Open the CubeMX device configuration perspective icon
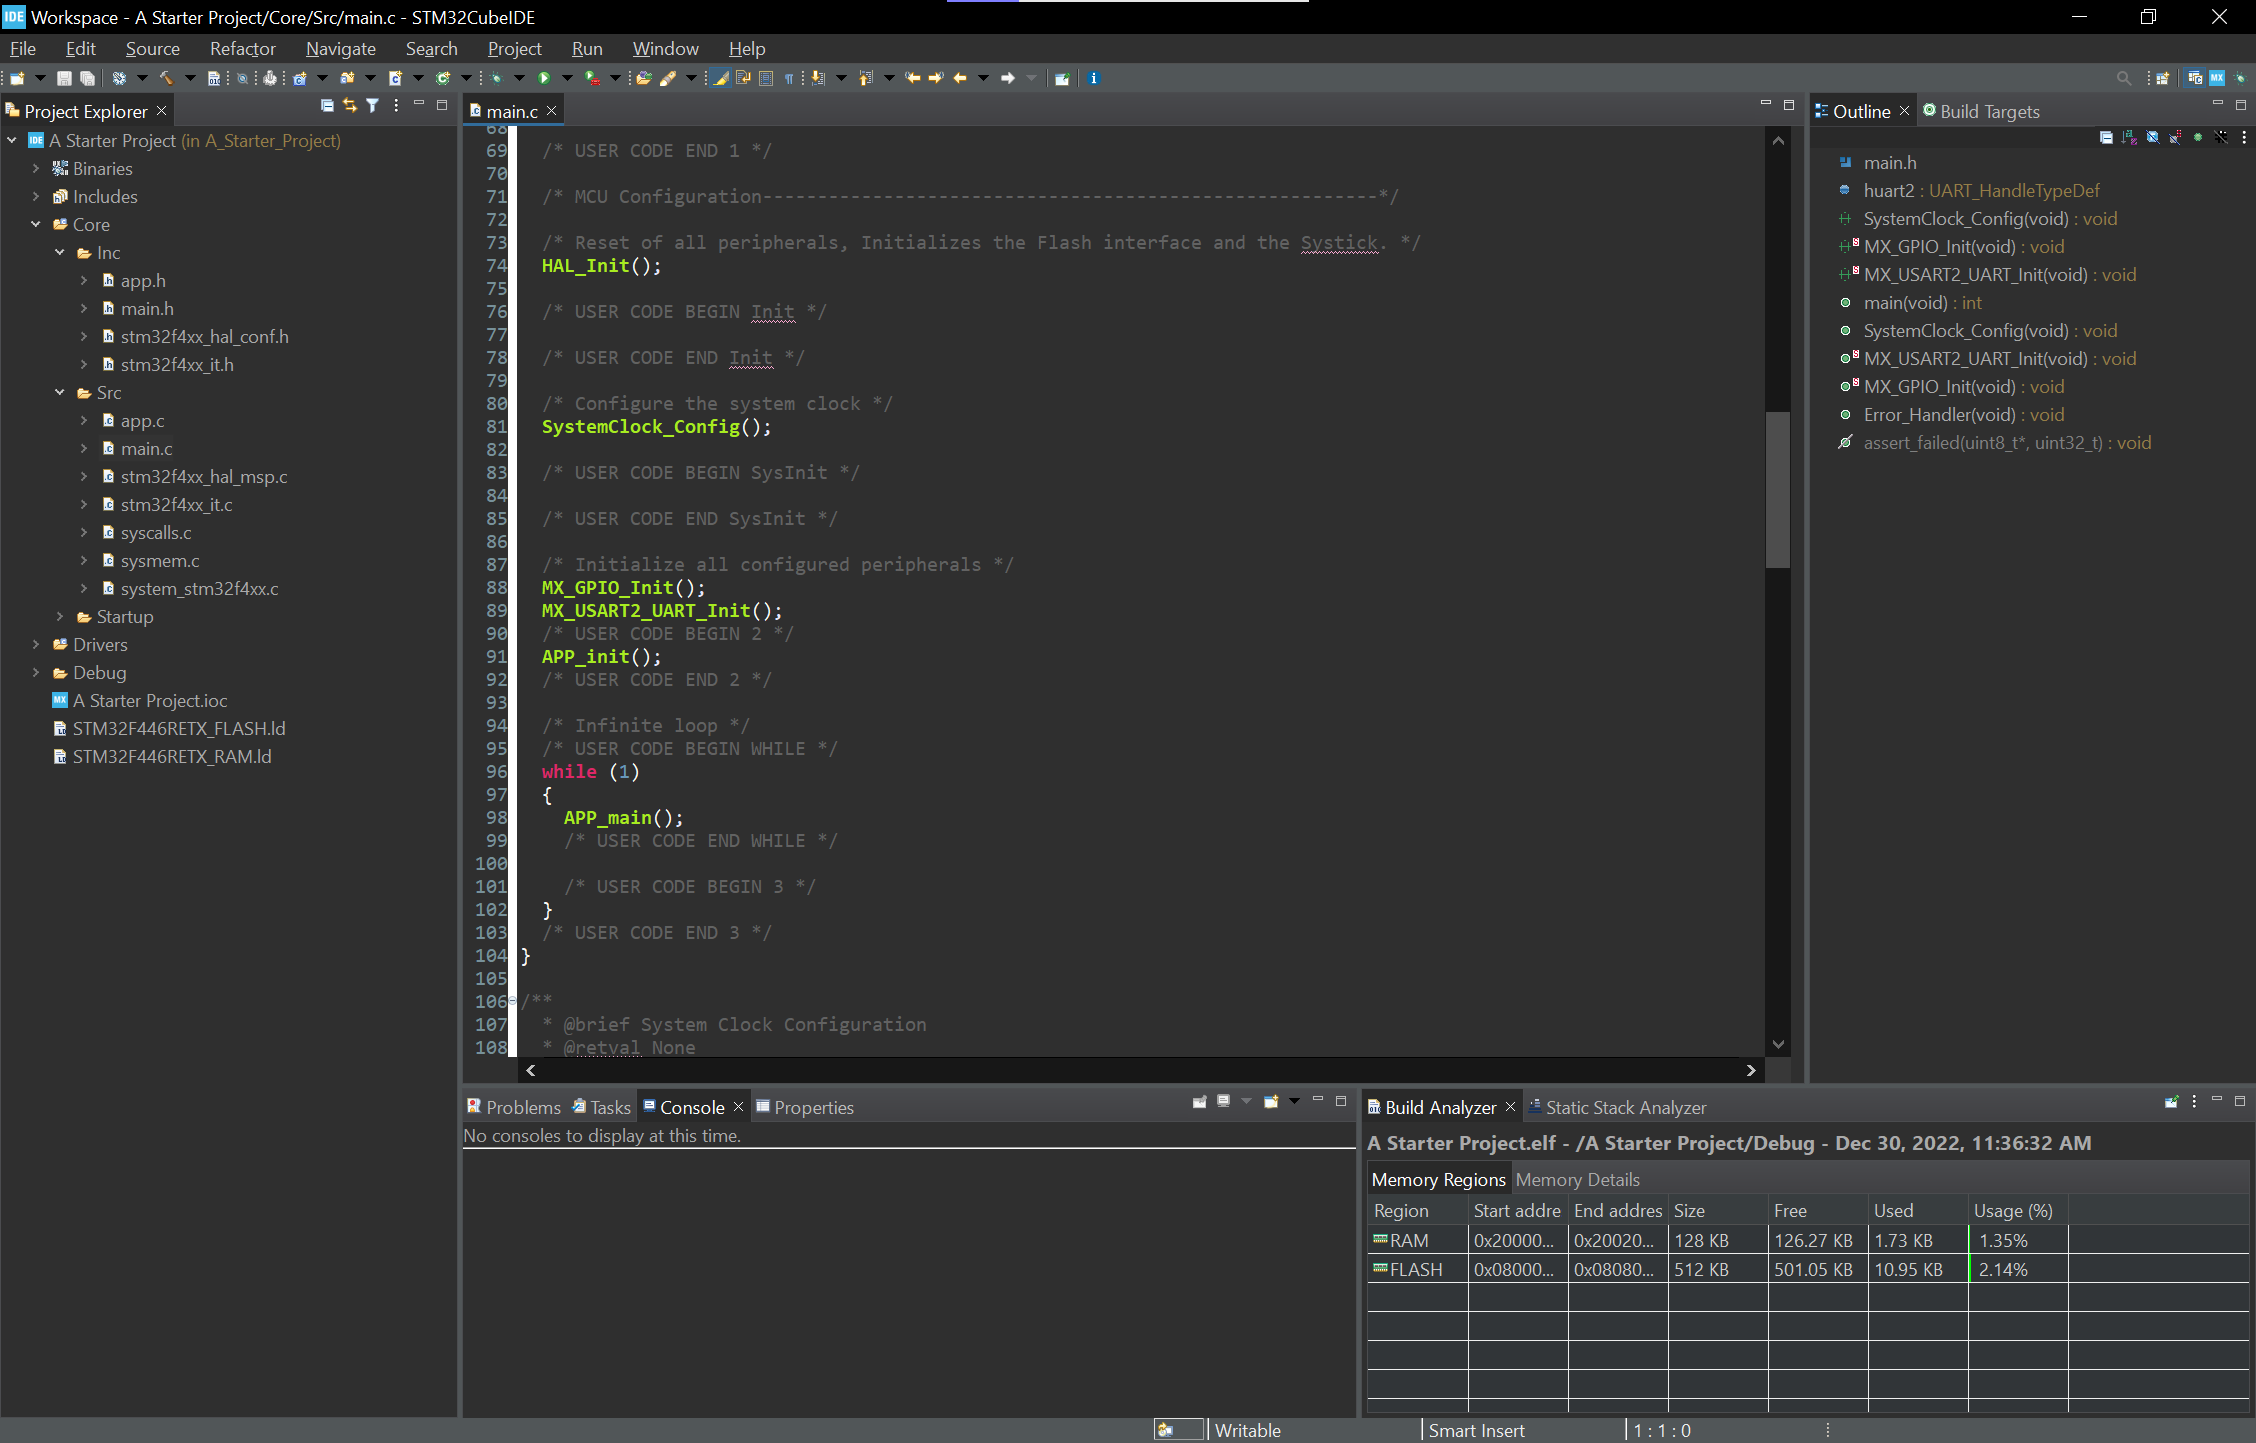 (x=2217, y=78)
